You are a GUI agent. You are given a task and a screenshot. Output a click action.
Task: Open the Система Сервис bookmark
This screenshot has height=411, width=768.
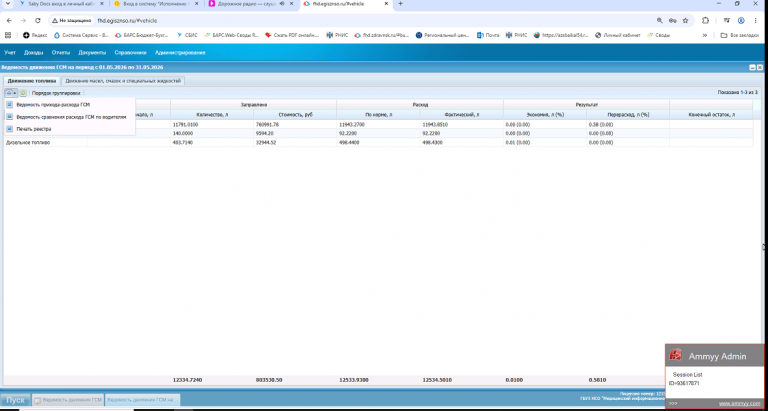[x=81, y=35]
